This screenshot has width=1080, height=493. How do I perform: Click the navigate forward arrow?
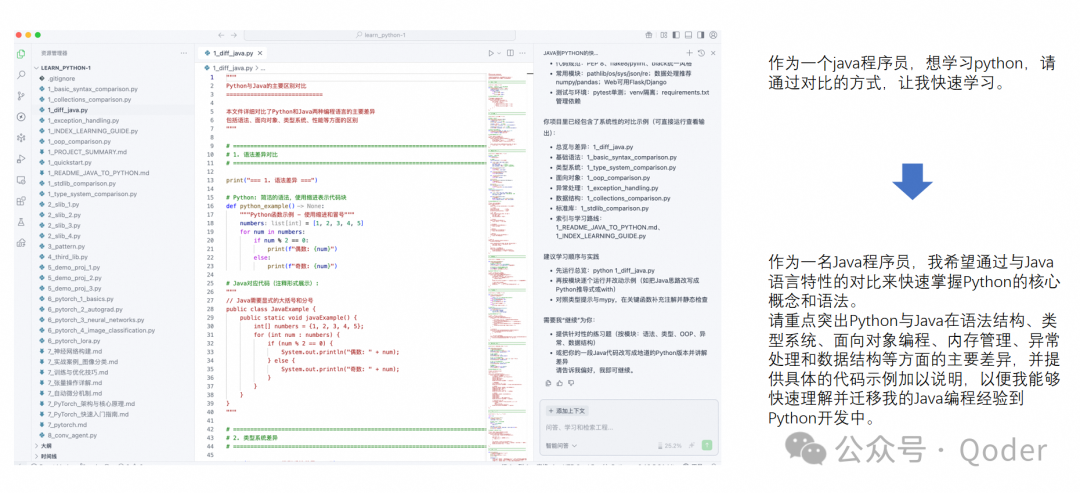point(234,34)
